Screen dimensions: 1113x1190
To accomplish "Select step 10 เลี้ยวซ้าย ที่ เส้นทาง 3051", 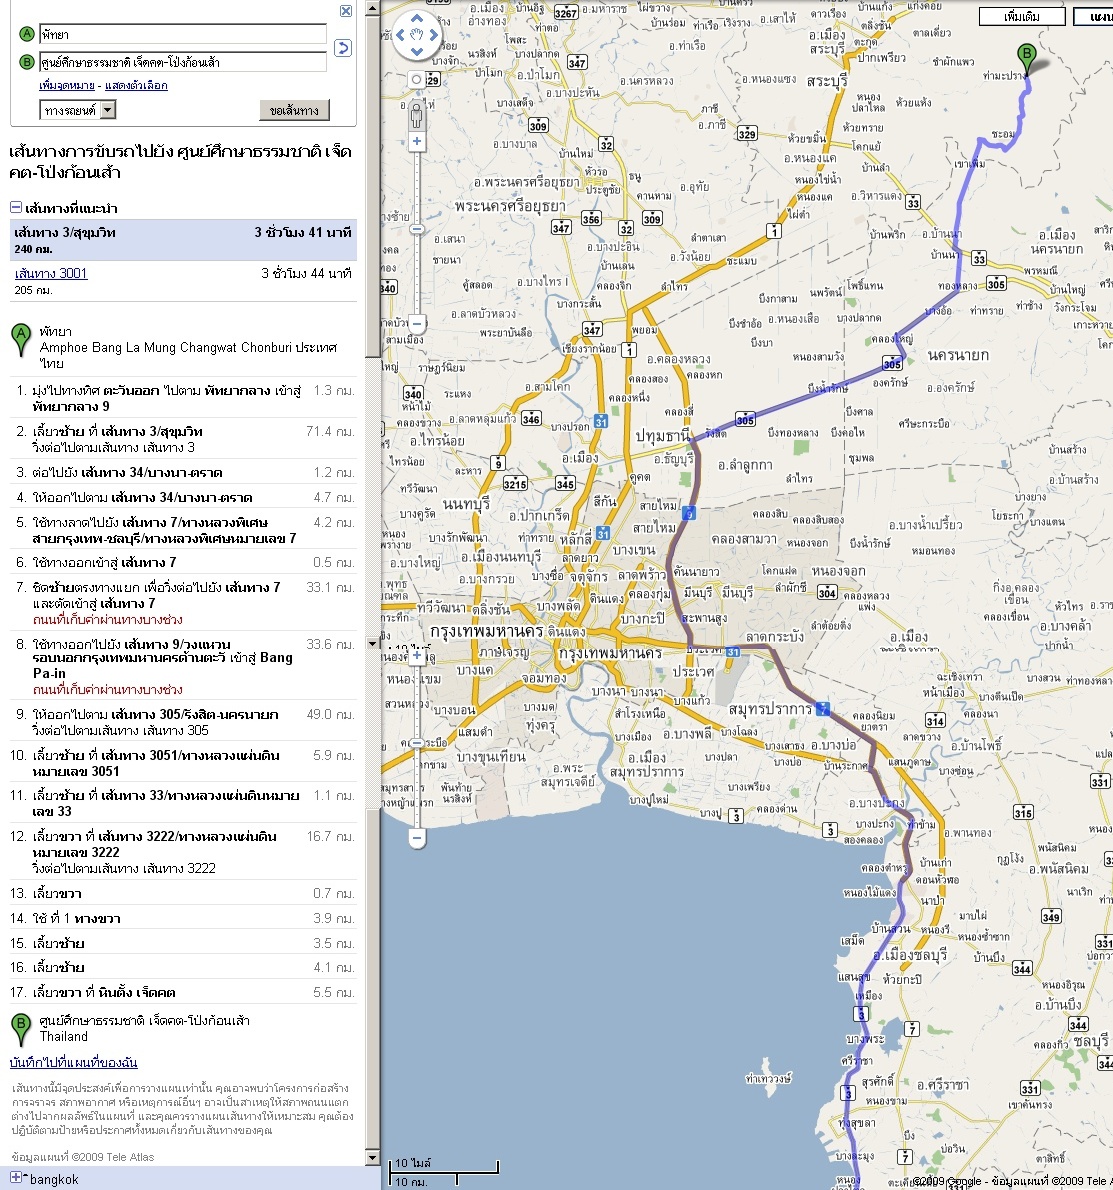I will 183,763.
